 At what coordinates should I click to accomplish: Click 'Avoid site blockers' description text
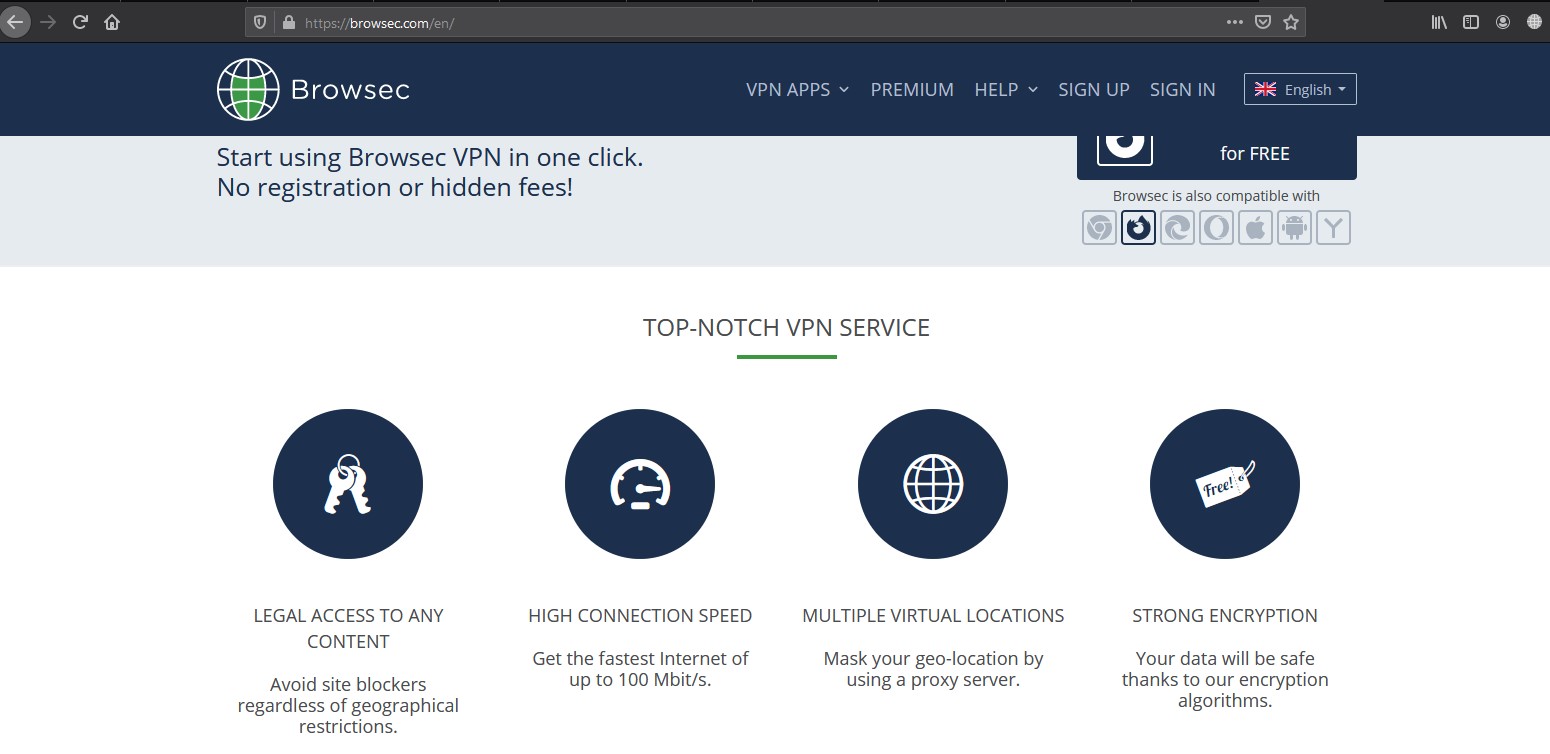[x=348, y=705]
